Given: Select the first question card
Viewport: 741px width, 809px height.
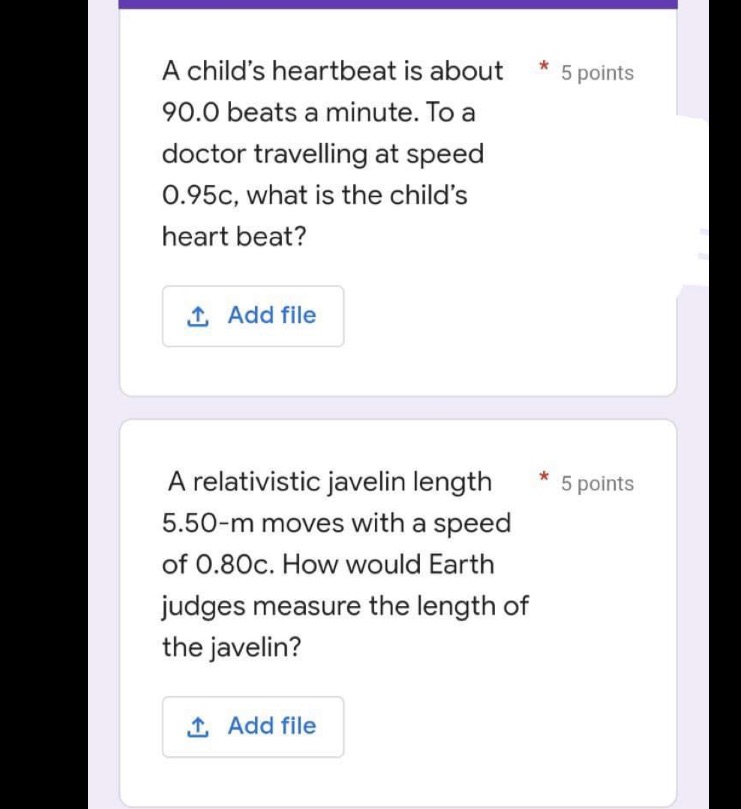Looking at the screenshot, I should (400, 200).
